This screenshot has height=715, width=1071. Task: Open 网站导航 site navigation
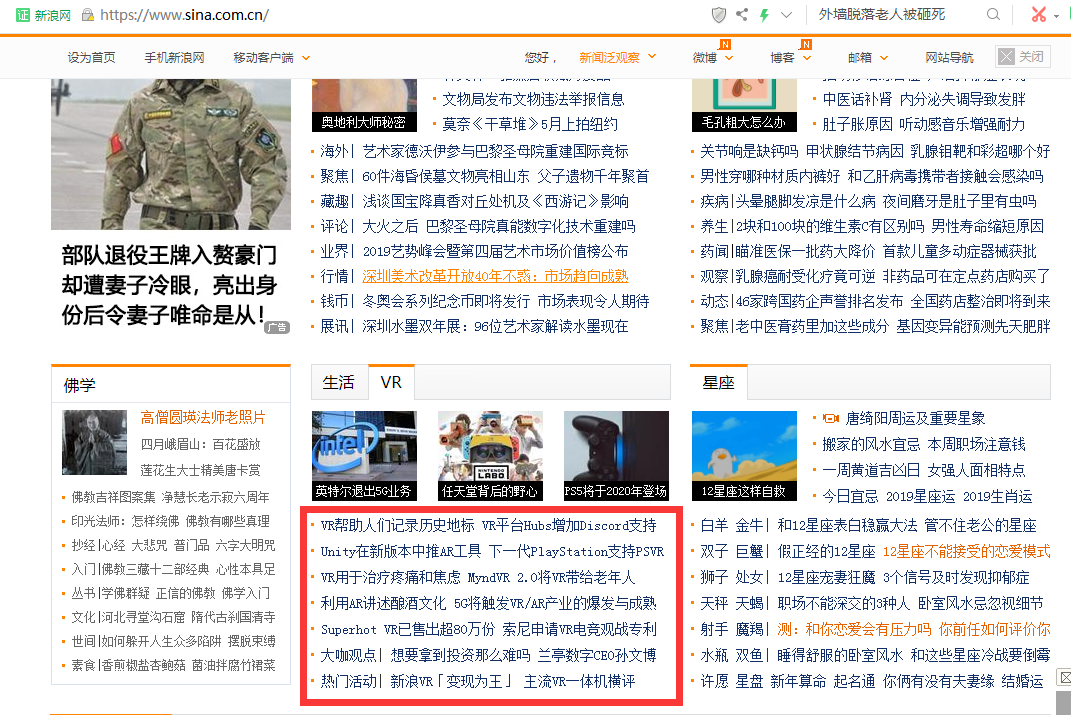[949, 58]
